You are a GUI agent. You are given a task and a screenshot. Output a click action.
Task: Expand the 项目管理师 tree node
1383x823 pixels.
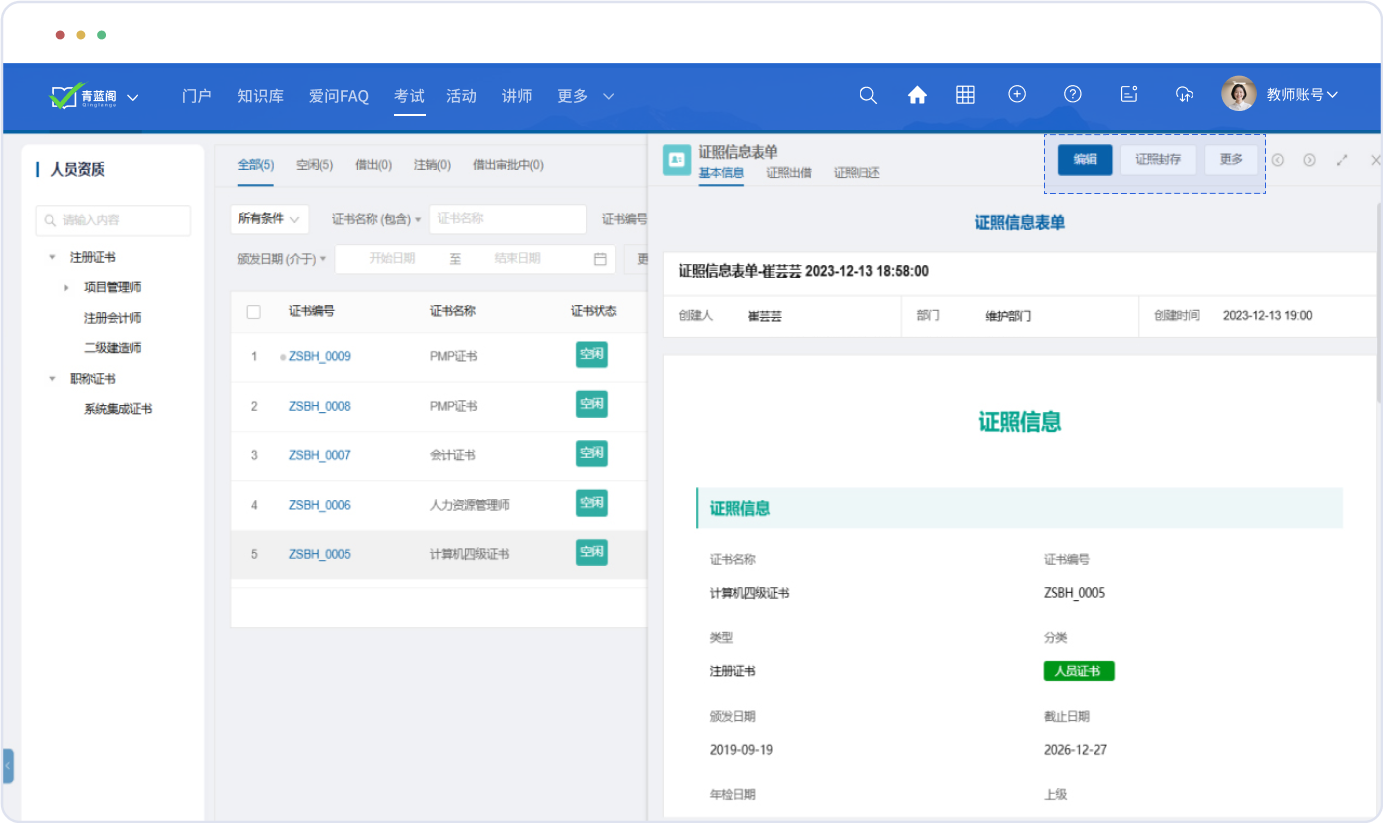point(67,288)
